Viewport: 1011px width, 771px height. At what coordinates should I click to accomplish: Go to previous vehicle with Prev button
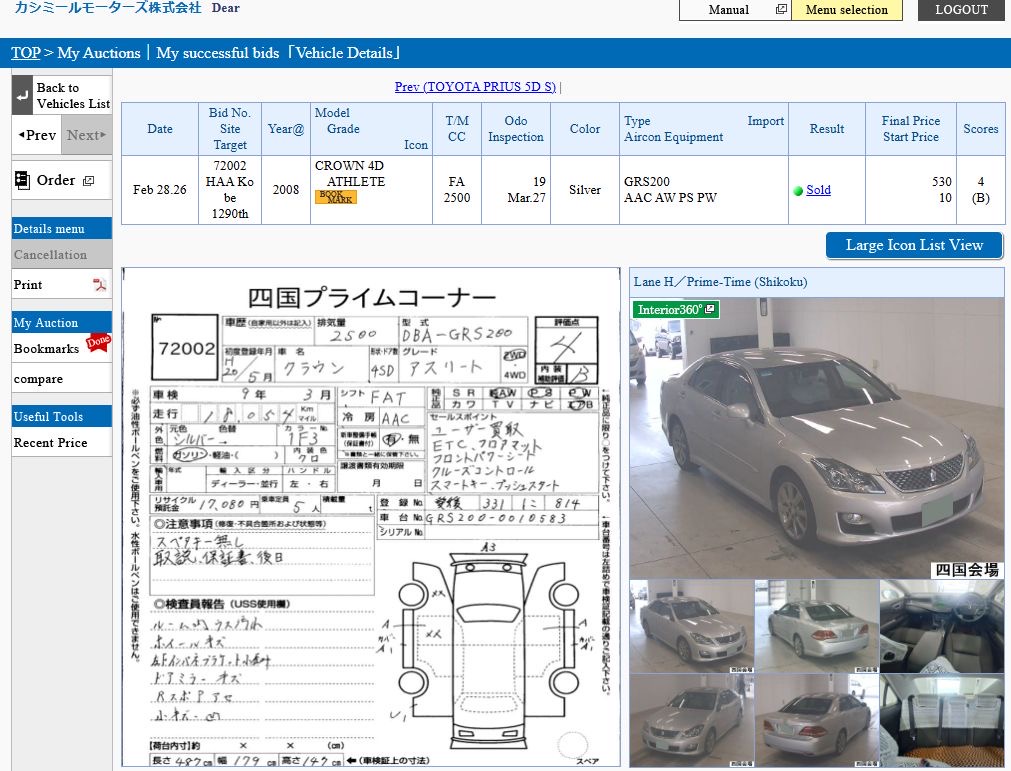[36, 135]
